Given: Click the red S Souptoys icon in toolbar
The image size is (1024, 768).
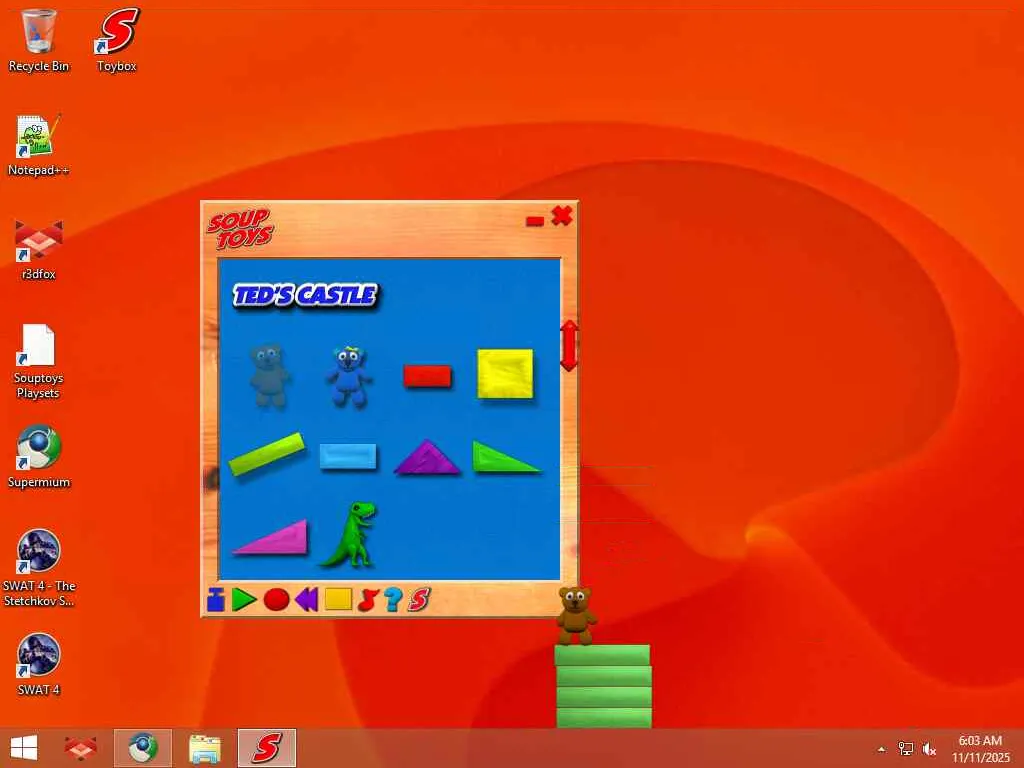Looking at the screenshot, I should (x=419, y=600).
